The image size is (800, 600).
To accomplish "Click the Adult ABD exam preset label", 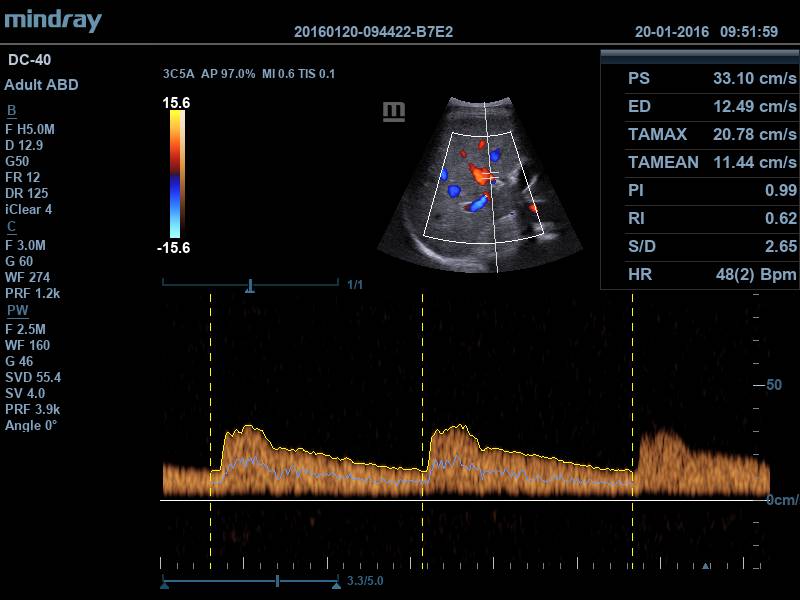I will 41,85.
